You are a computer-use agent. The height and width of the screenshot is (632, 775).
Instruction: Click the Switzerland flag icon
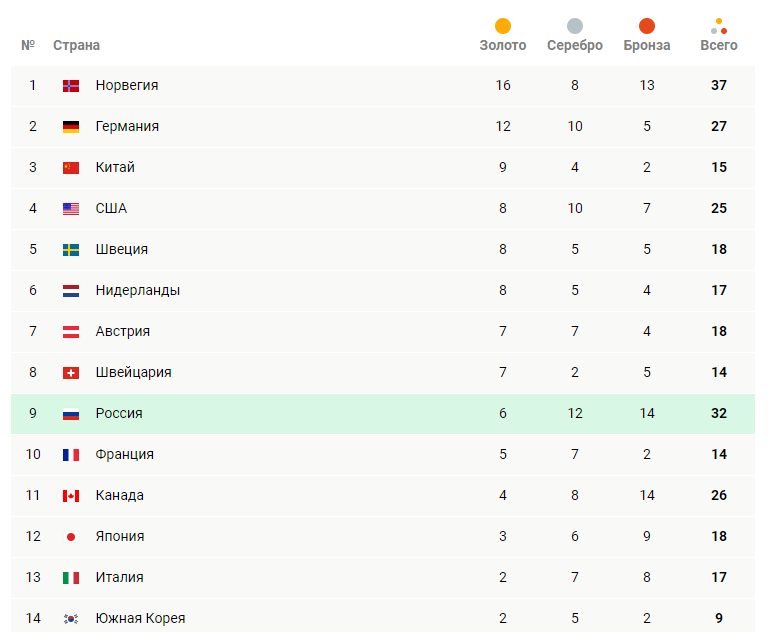71,373
